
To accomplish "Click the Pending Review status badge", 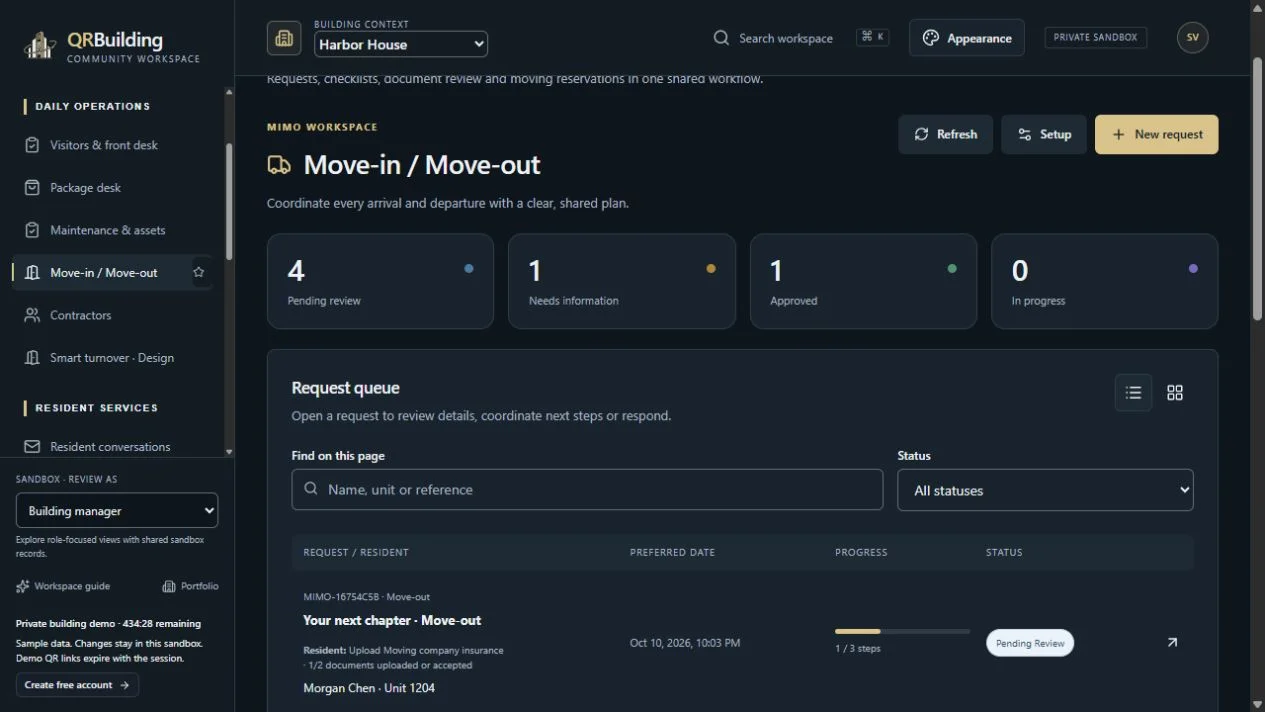I will (x=1030, y=643).
